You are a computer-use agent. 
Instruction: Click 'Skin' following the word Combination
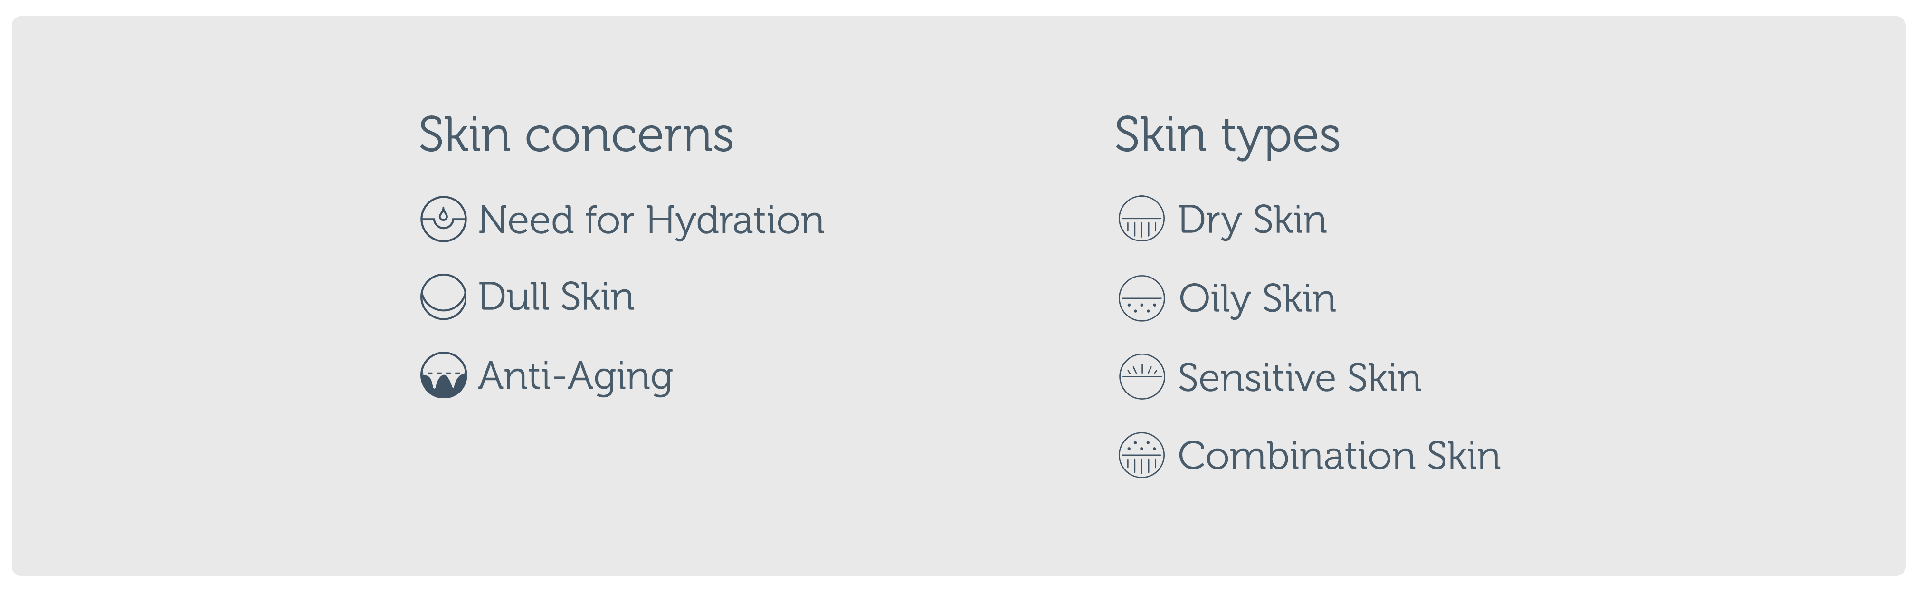pyautogui.click(x=1463, y=455)
